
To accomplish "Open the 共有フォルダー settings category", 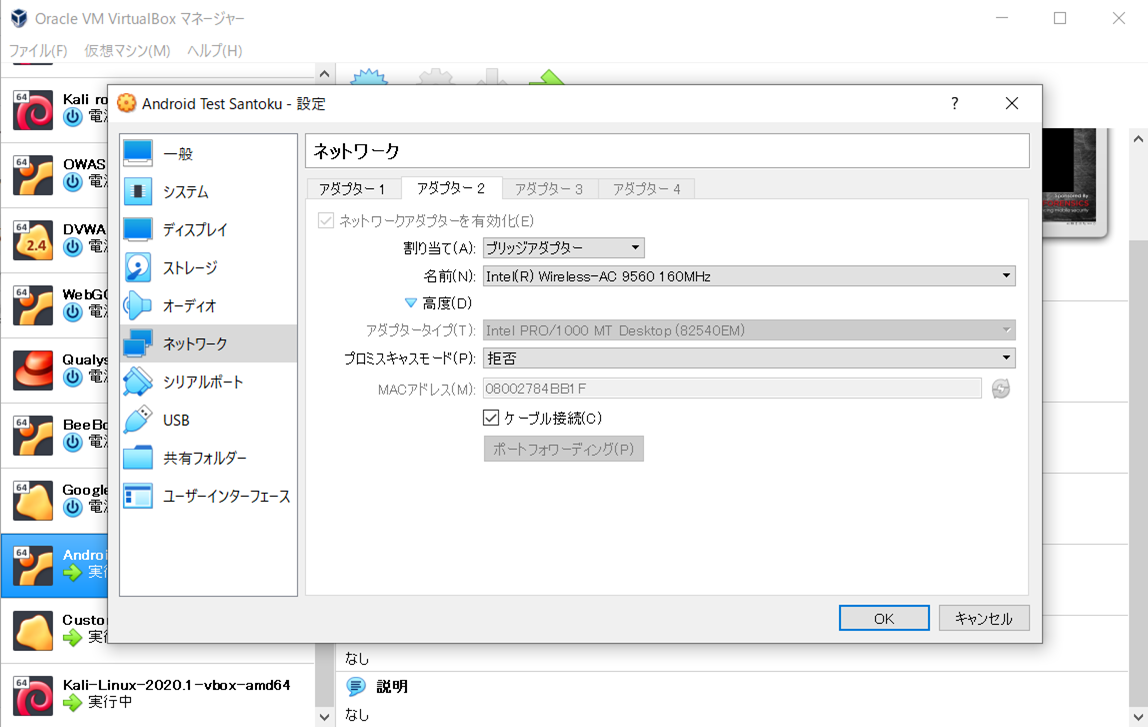I will click(x=209, y=458).
